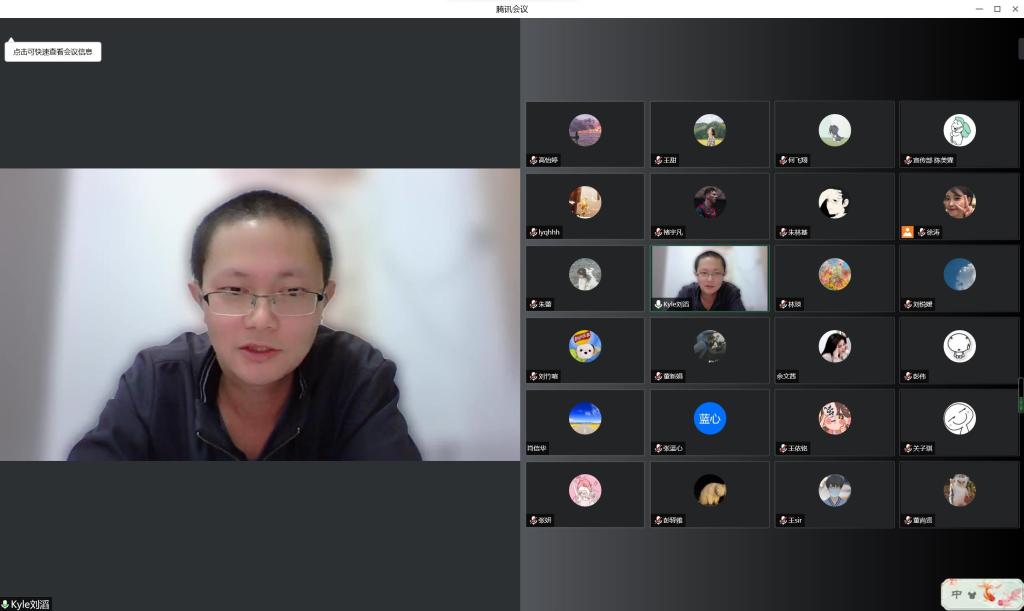Click the muted mic icon beside 王sir
The image size is (1024, 611).
pyautogui.click(x=782, y=520)
